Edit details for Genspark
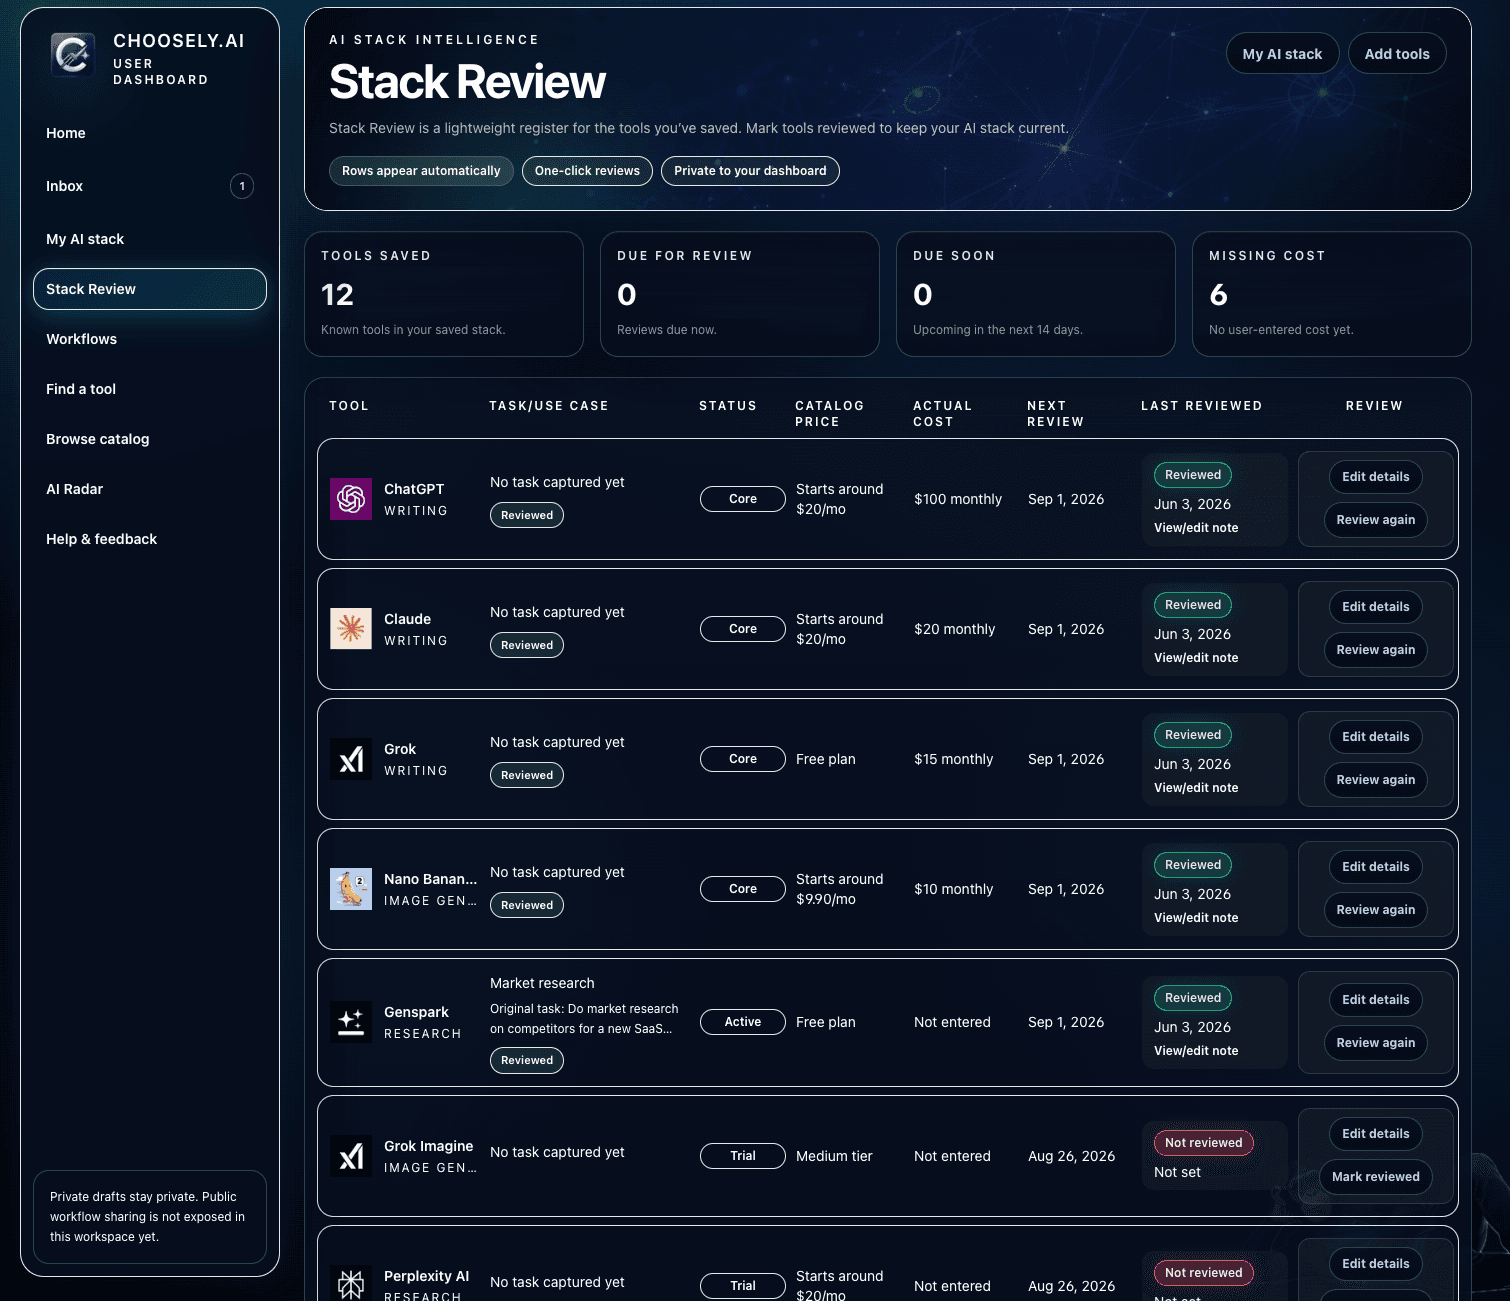The height and width of the screenshot is (1301, 1510). pos(1375,1000)
